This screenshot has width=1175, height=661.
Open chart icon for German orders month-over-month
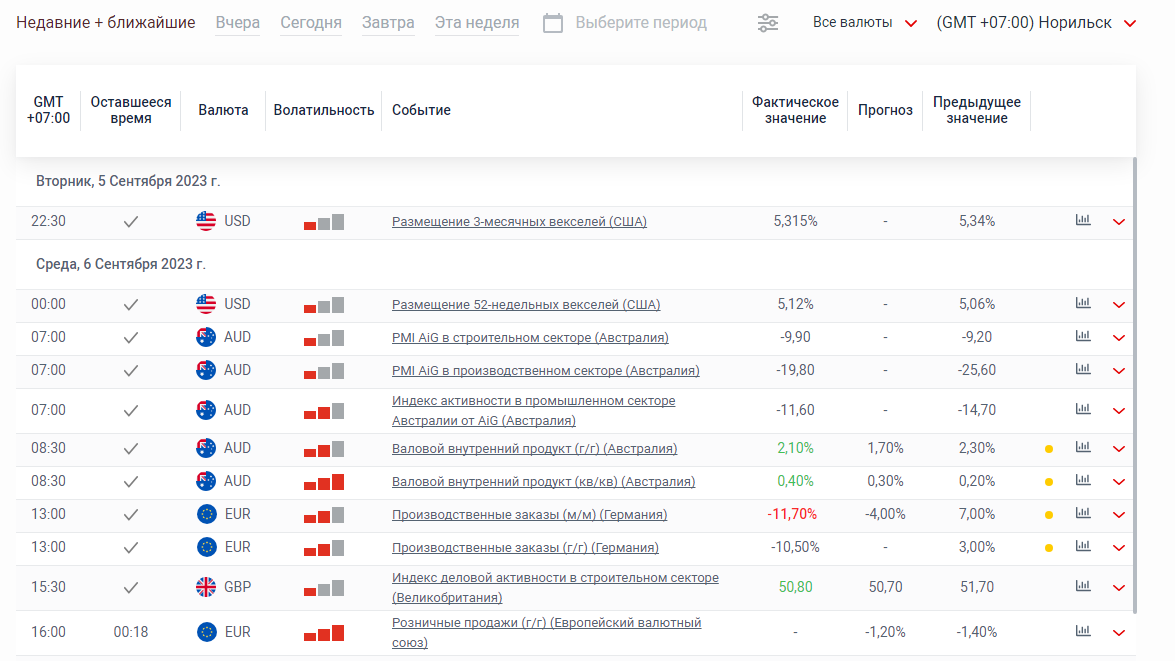[1083, 513]
